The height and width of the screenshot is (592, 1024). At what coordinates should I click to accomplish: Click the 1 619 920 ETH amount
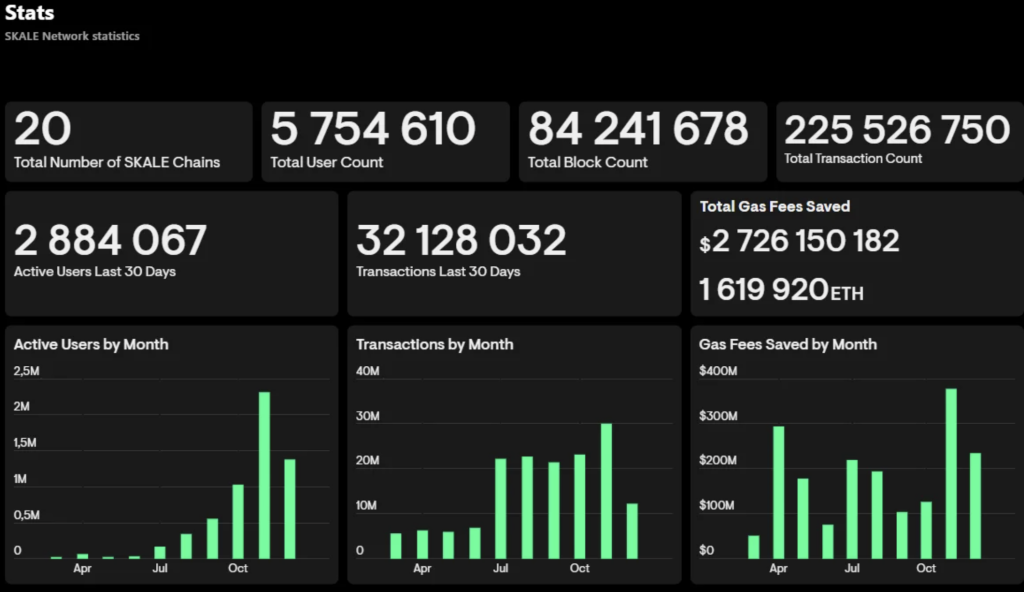pyautogui.click(x=781, y=289)
